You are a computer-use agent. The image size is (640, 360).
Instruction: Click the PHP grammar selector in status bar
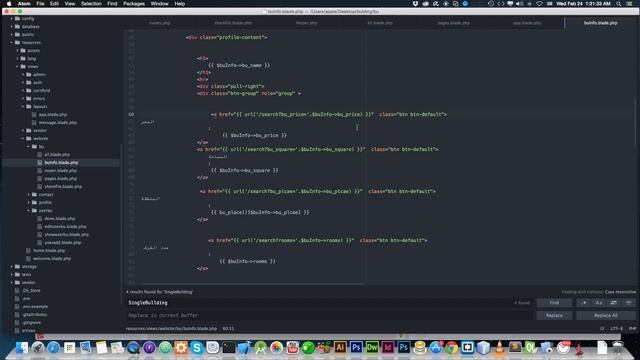[x=633, y=328]
